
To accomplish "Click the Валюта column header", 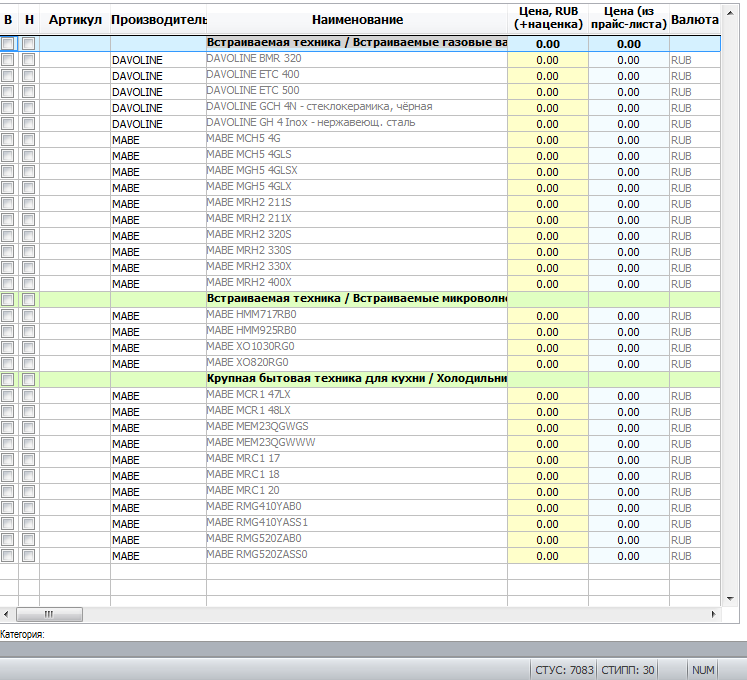I will point(695,20).
